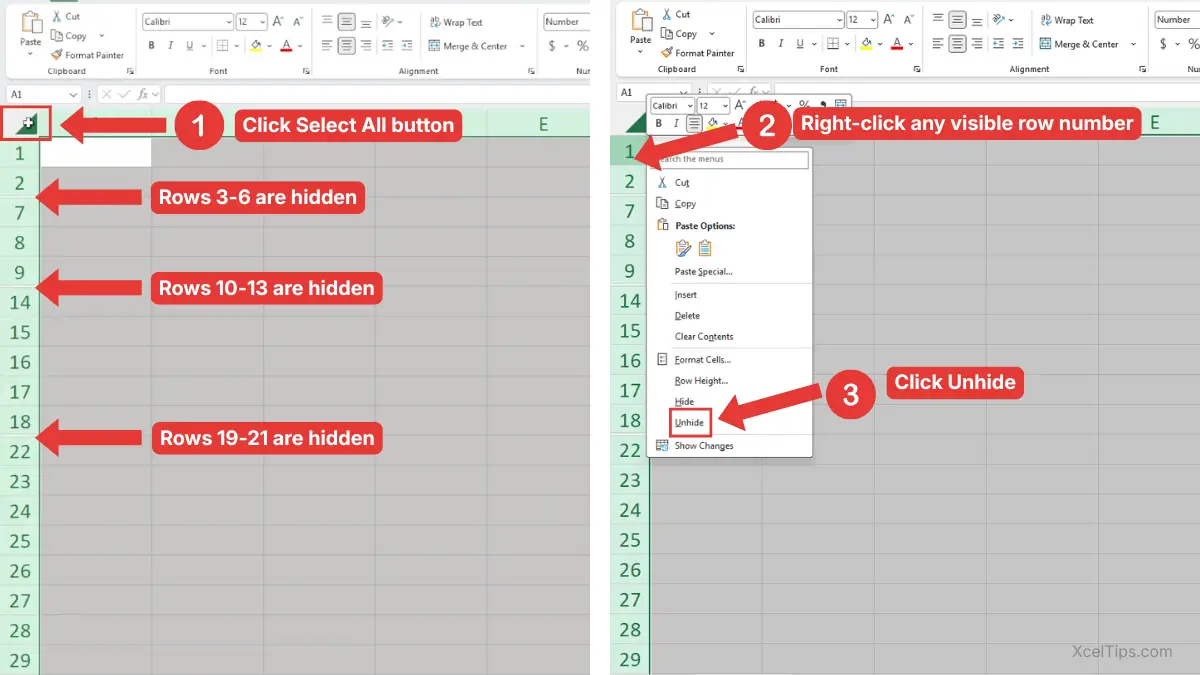Choose Row Height... in the context menu

point(701,381)
